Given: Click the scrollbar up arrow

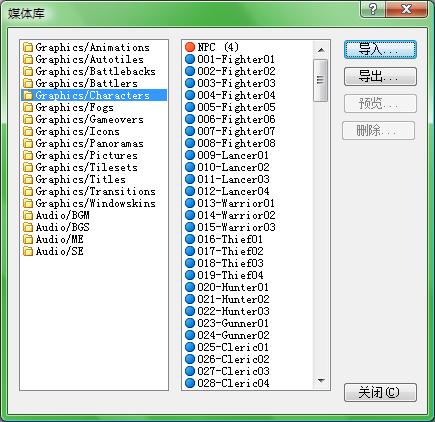Looking at the screenshot, I should [x=321, y=50].
